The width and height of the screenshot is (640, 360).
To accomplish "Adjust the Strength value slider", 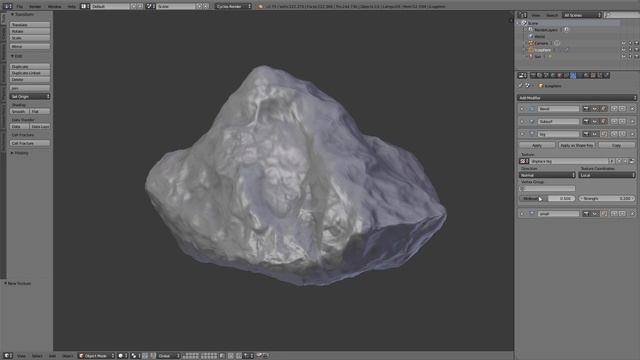I will pos(607,198).
